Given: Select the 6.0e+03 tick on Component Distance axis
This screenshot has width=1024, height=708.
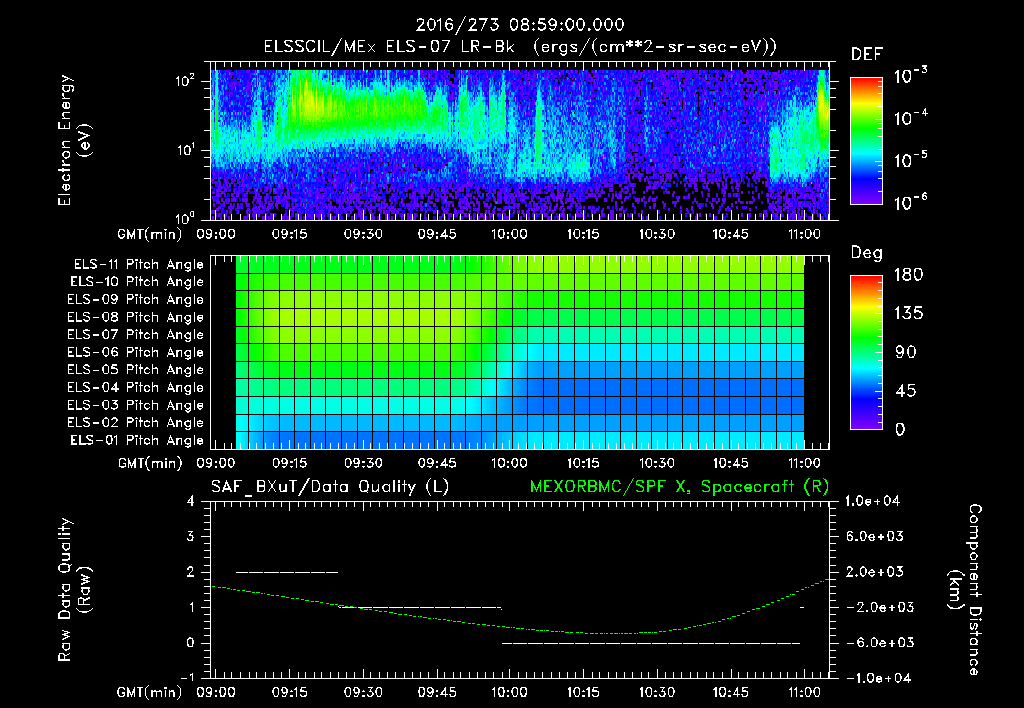Looking at the screenshot, I should [875, 536].
